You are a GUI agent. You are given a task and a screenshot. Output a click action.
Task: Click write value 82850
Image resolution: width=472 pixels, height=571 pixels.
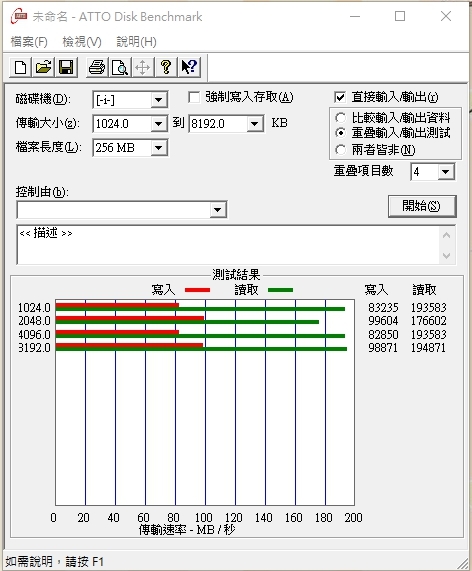coord(383,335)
